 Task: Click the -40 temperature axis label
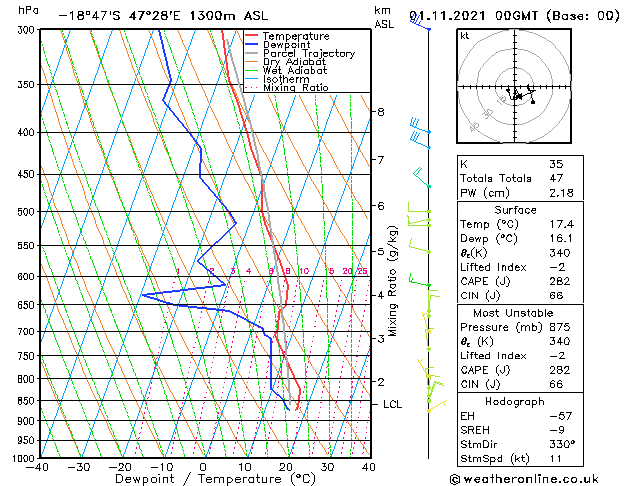37,467
